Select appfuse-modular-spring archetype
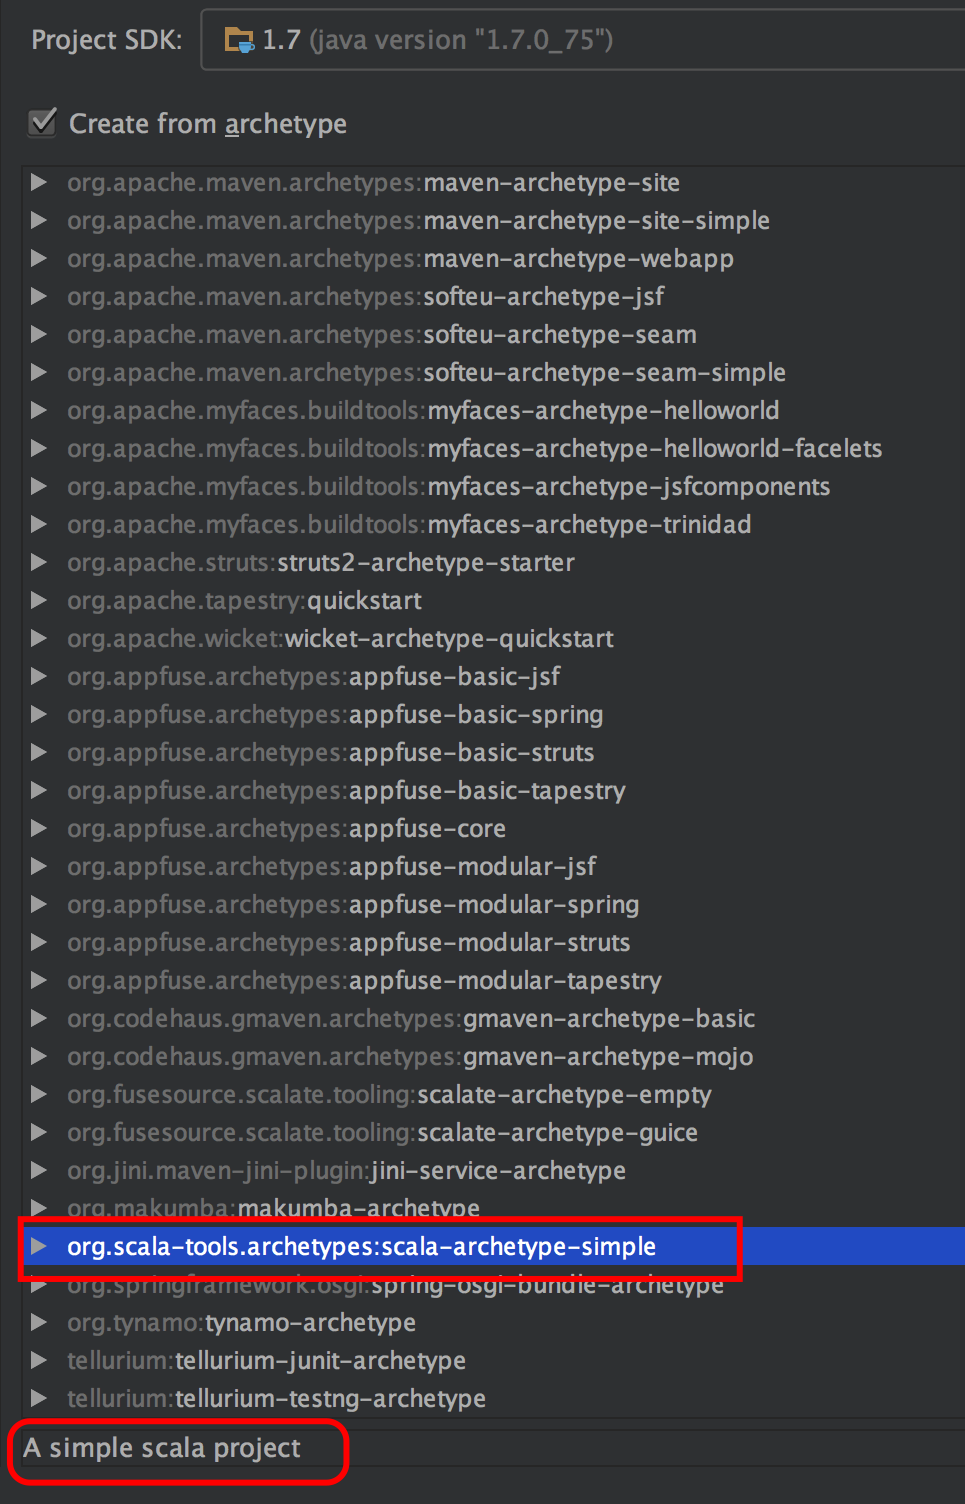Image resolution: width=965 pixels, height=1504 pixels. pos(353,904)
